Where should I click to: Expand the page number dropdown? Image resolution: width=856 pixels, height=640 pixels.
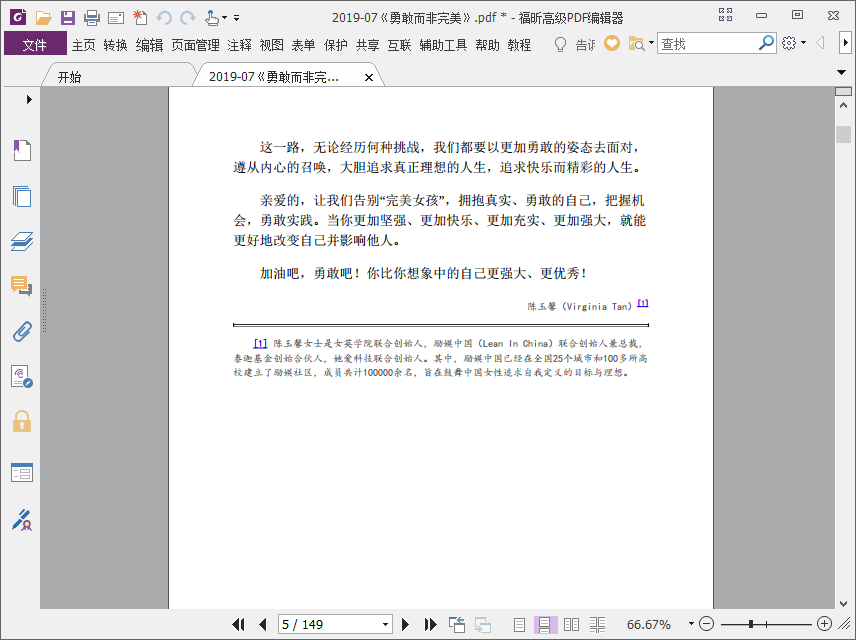tap(385, 624)
